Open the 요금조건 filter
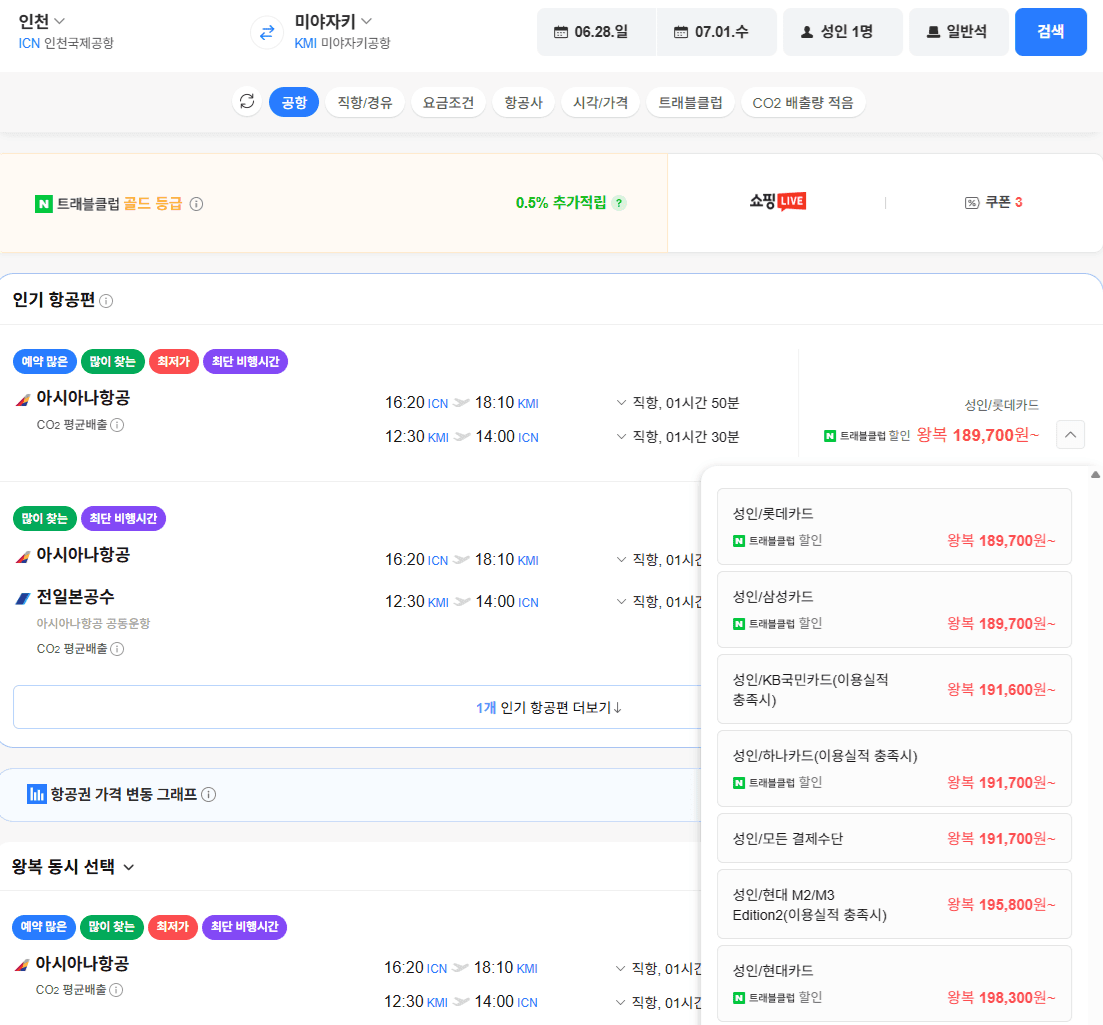The image size is (1103, 1025). tap(448, 103)
